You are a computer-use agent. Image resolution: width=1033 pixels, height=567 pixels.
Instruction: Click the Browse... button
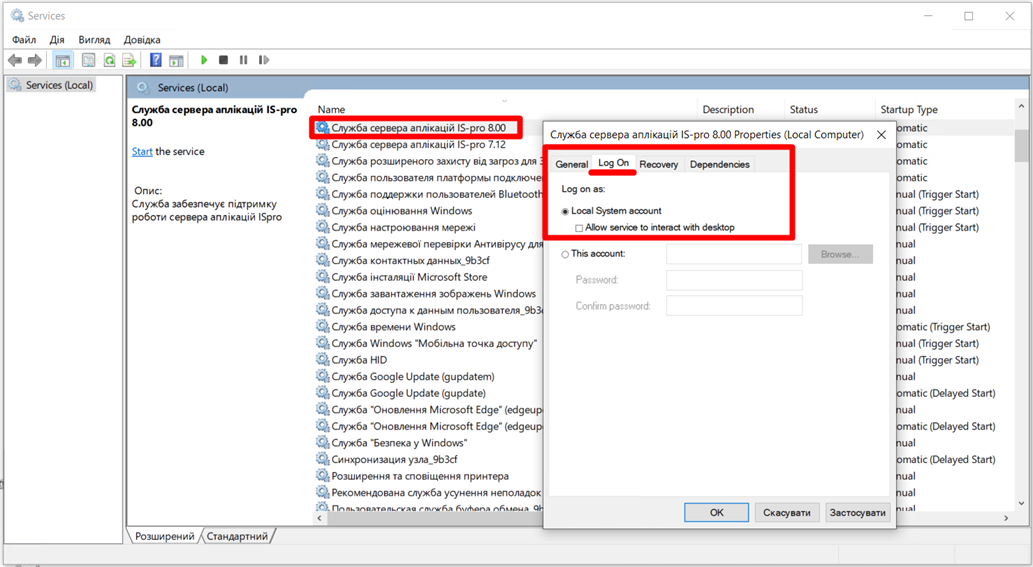pos(840,254)
